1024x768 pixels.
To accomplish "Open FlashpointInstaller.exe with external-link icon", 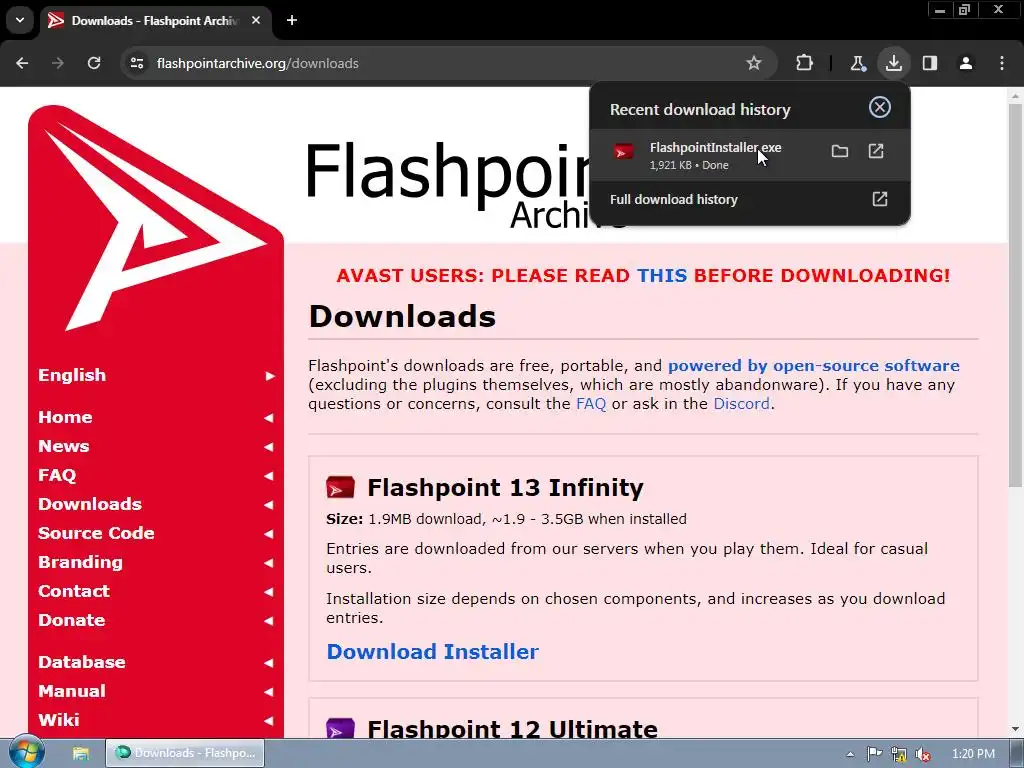I will click(x=876, y=152).
